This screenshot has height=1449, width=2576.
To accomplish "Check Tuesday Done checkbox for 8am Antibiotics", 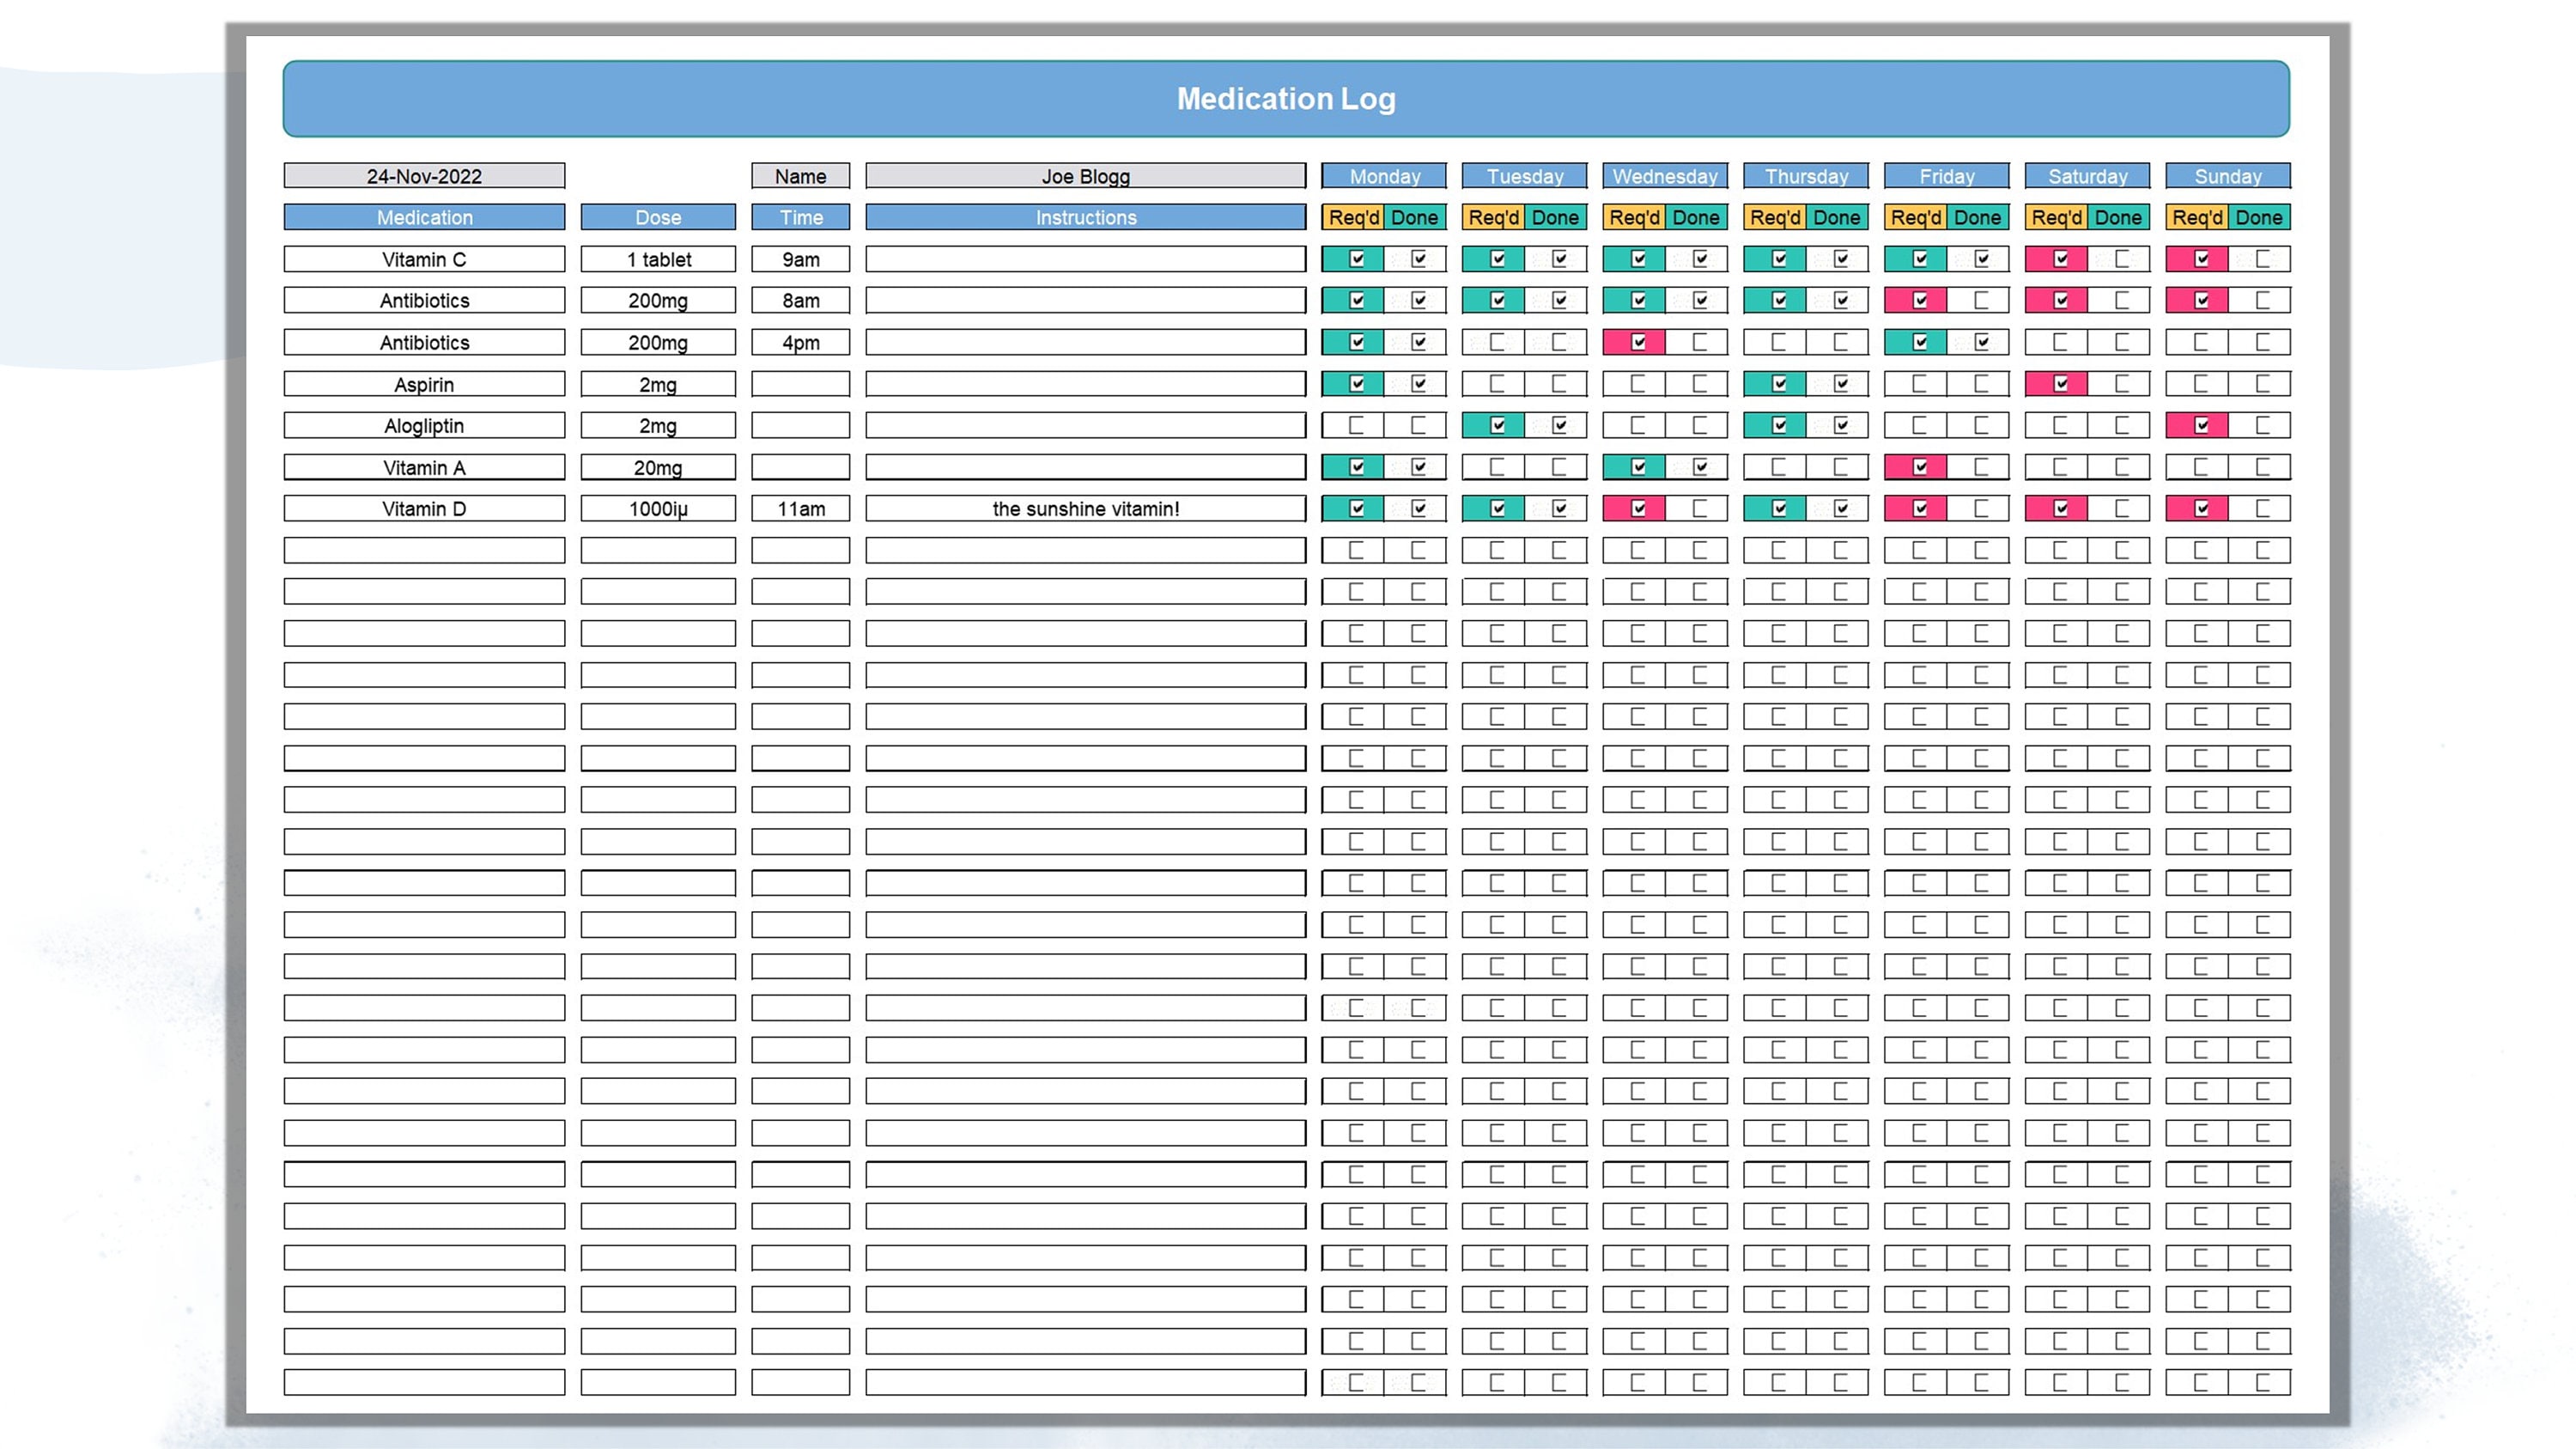I will 1557,299.
